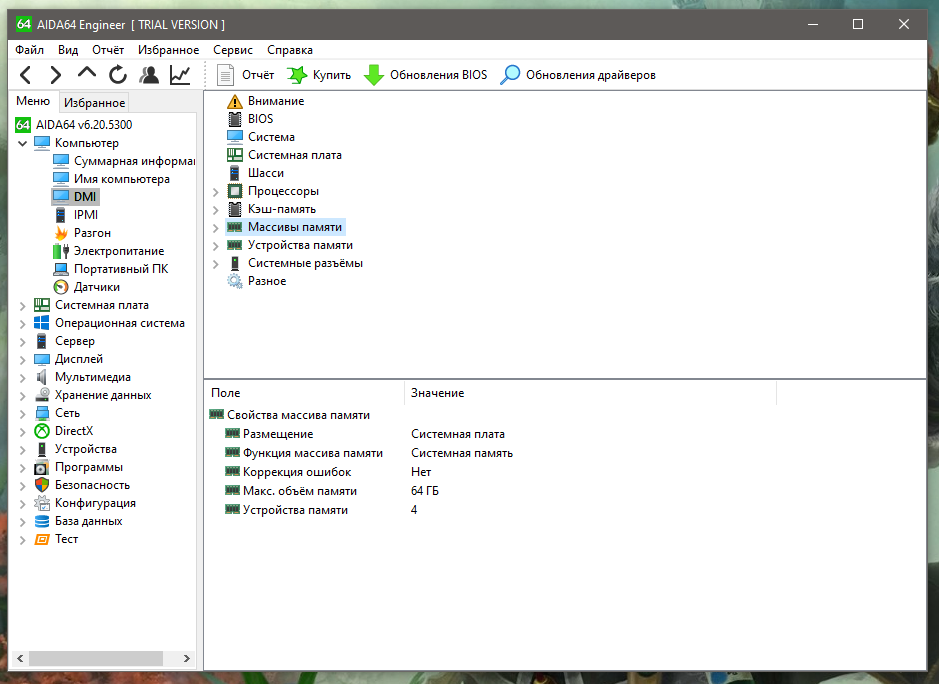
Task: Switch to the Меню tab
Action: [x=33, y=101]
